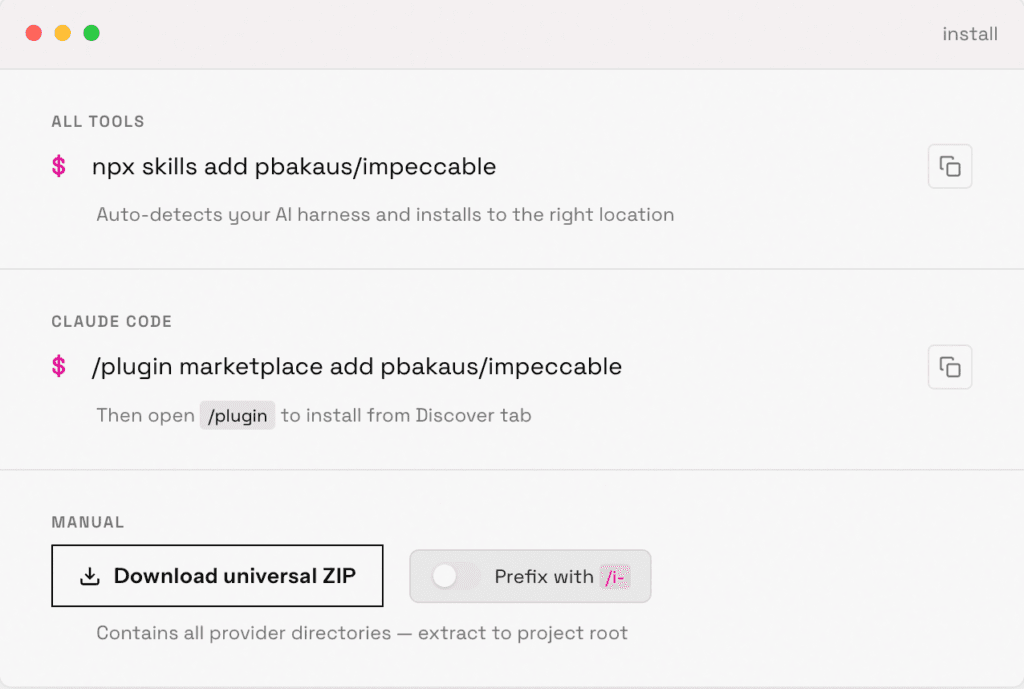1024x689 pixels.
Task: Toggle the Prefix with switch on
Action: [455, 576]
